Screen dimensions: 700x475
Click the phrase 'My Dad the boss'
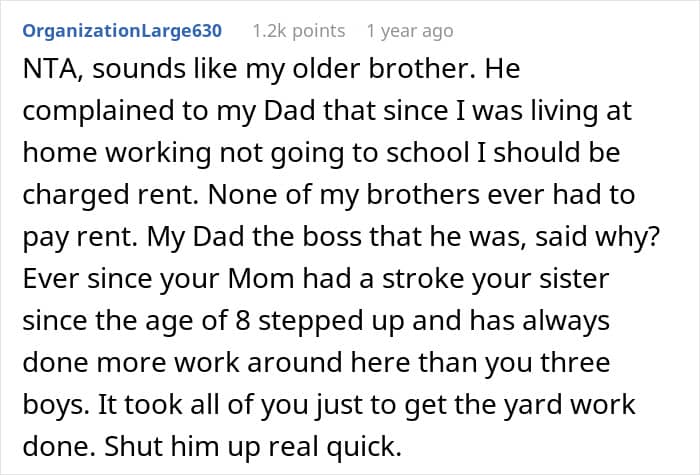click(x=254, y=237)
